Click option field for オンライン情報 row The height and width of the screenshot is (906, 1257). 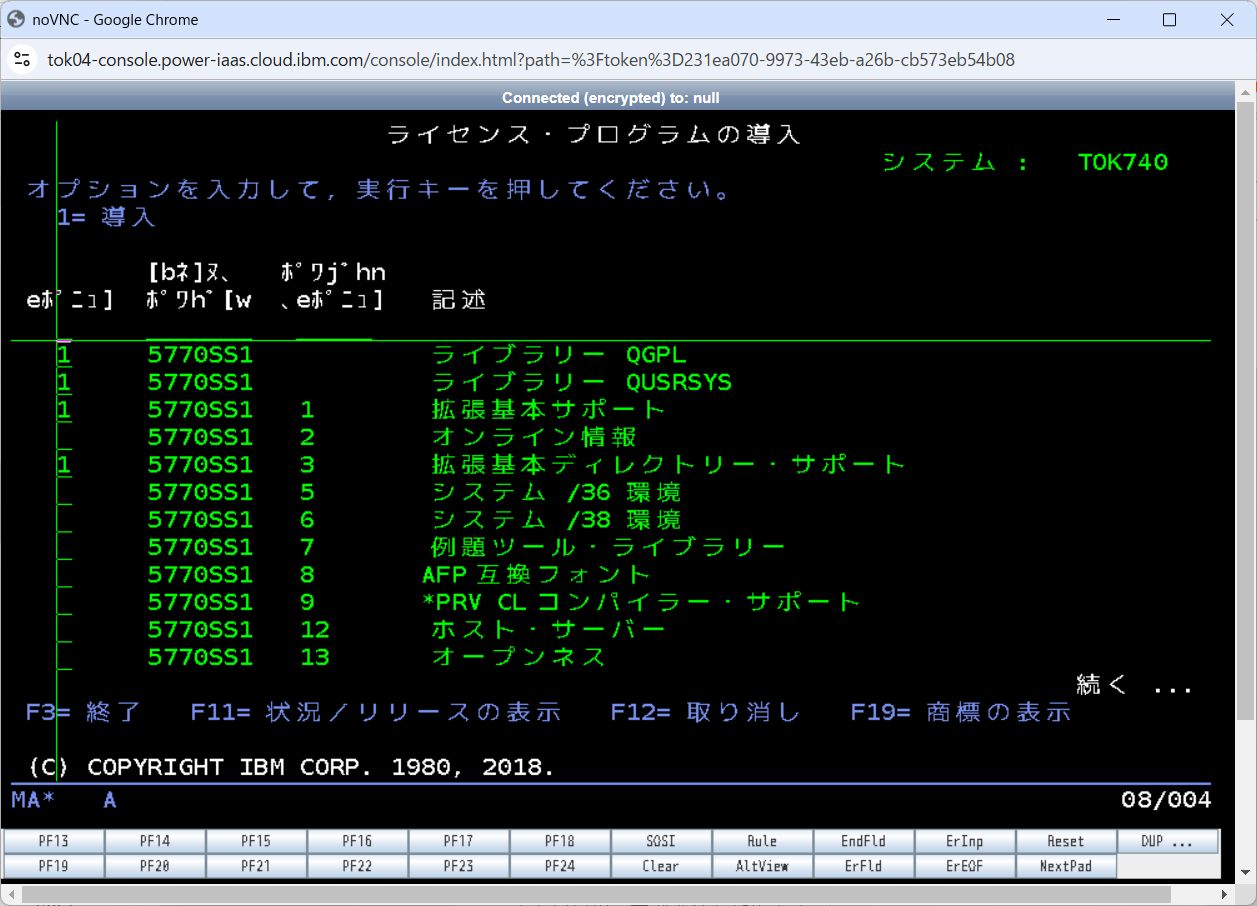coord(64,437)
